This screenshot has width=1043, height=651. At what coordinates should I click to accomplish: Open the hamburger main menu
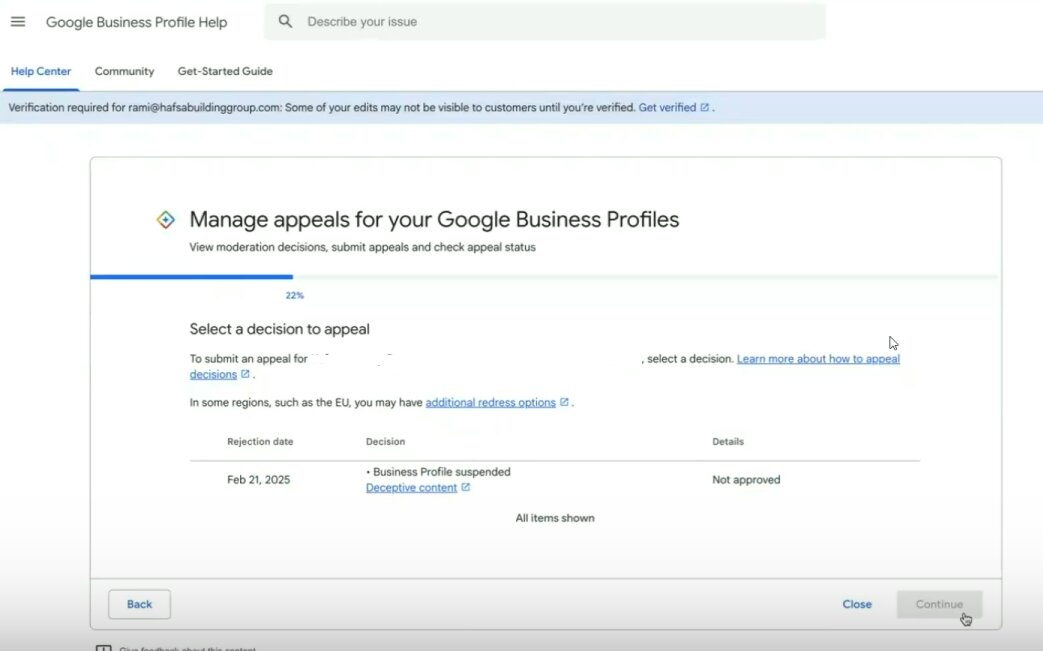(18, 21)
